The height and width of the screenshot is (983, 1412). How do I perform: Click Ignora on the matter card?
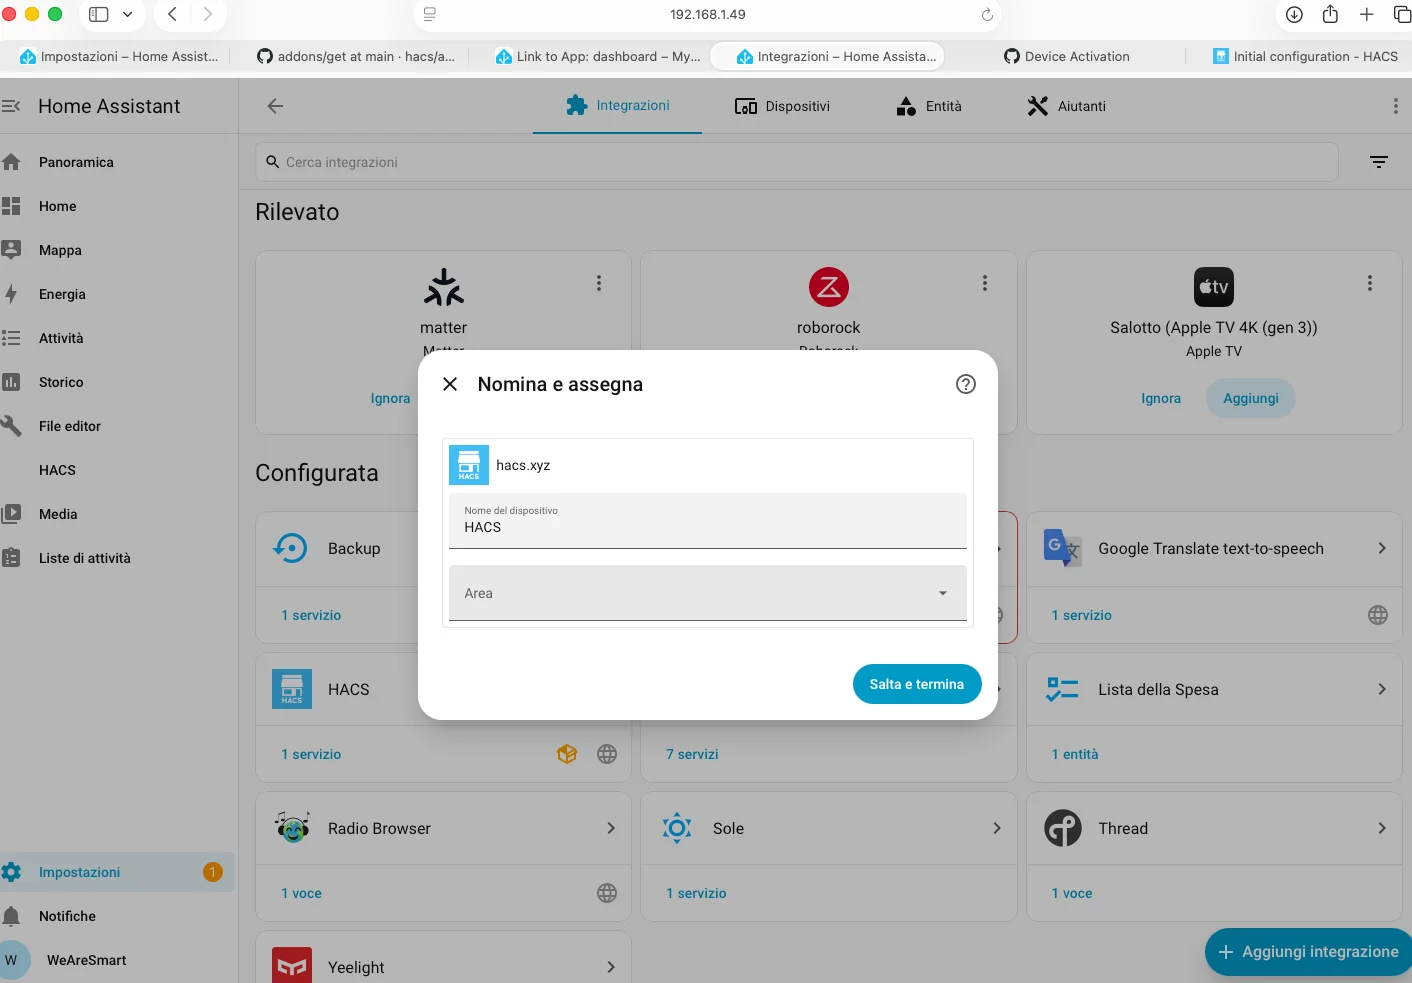pyautogui.click(x=390, y=398)
